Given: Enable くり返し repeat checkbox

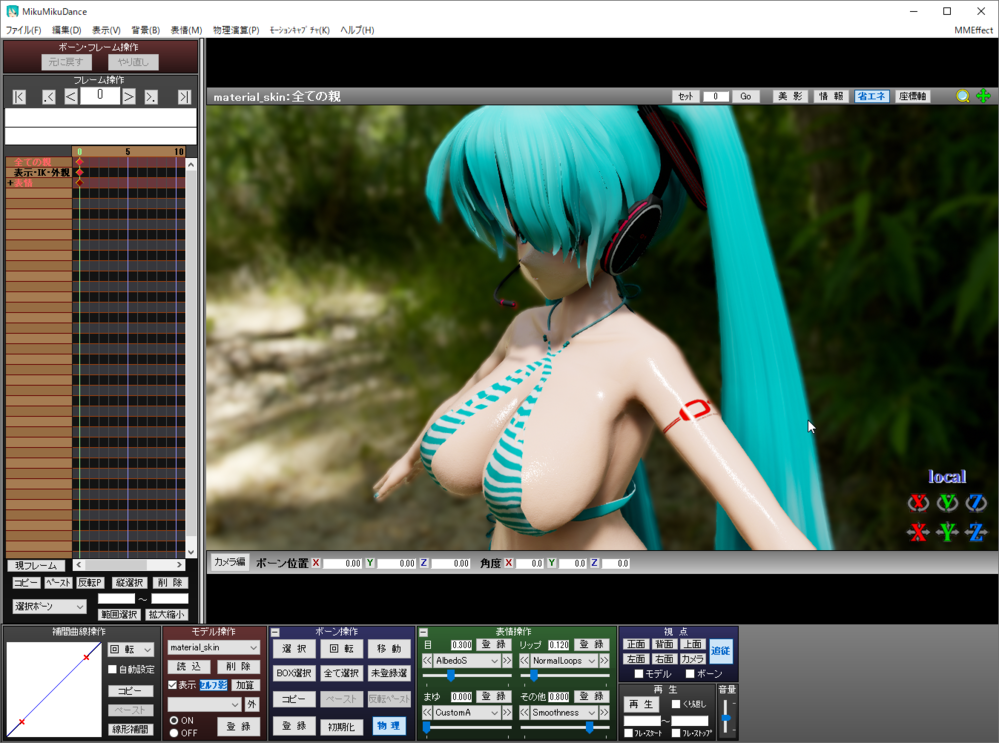Looking at the screenshot, I should click(676, 704).
